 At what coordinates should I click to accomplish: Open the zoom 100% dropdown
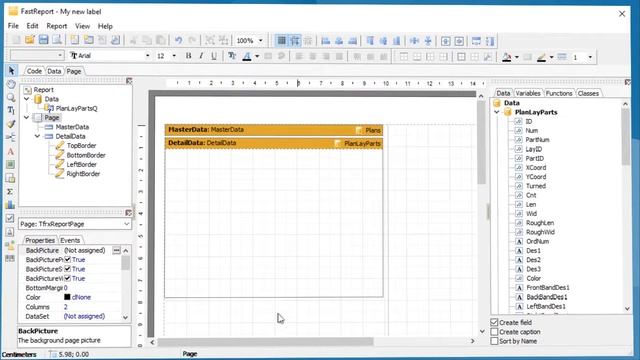tap(260, 40)
